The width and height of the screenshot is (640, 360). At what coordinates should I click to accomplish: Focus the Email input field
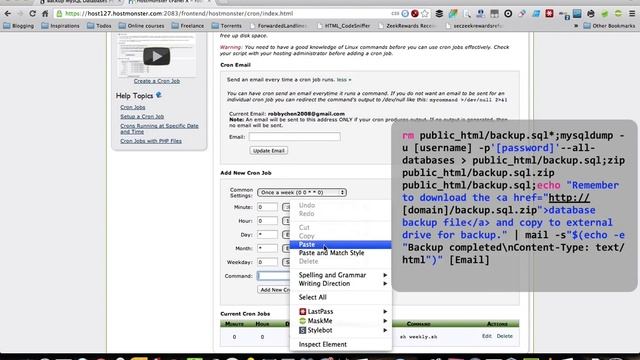tap(295, 137)
